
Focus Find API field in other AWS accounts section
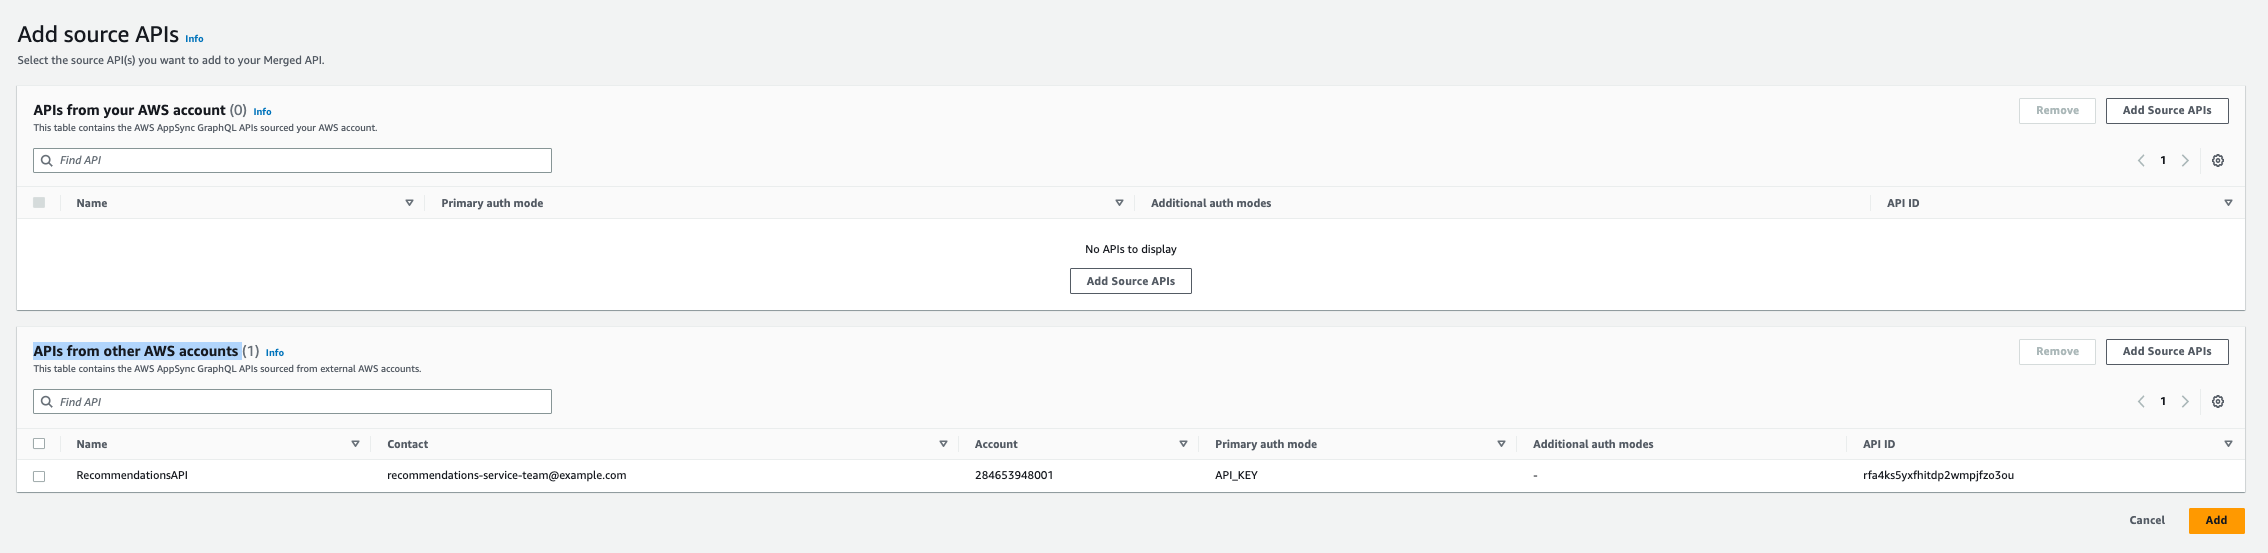(292, 402)
